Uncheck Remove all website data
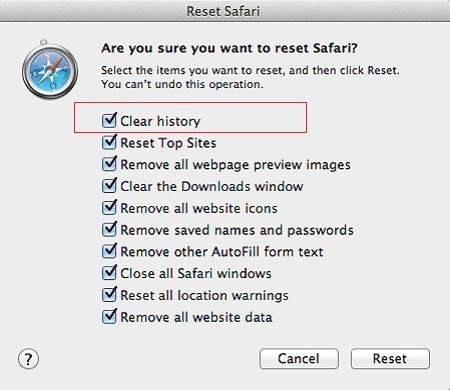Viewport: 450px width, 390px height. tap(109, 316)
